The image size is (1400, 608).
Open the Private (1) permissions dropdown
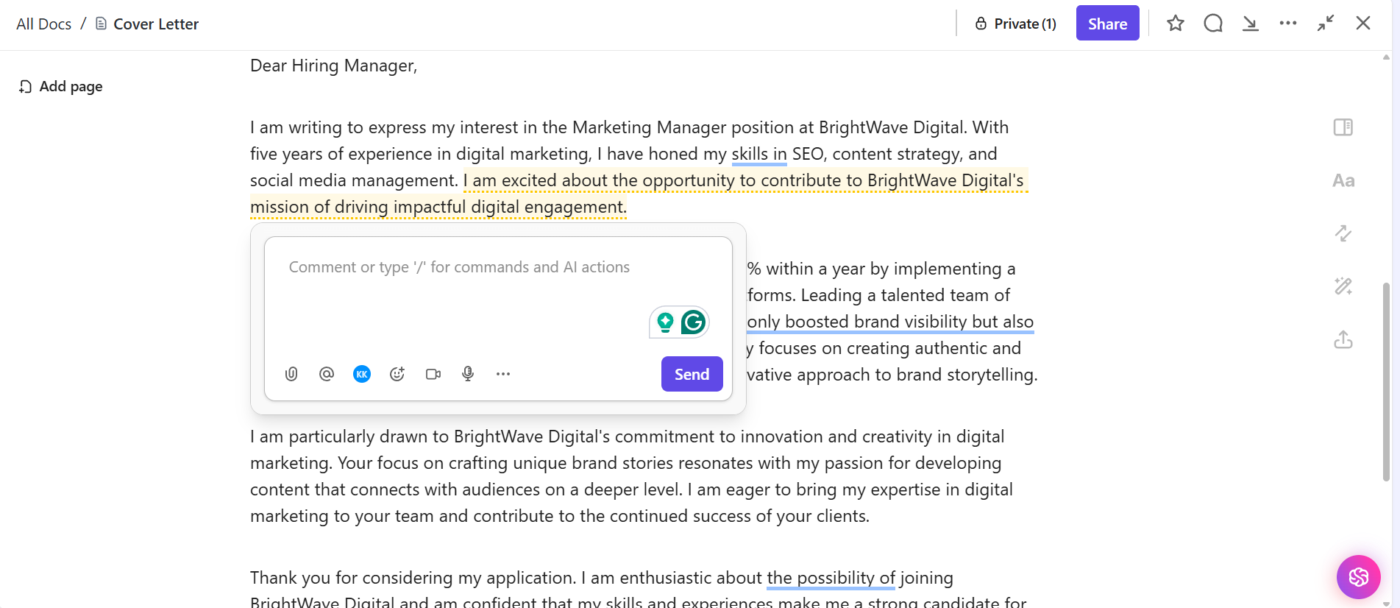[x=1015, y=24]
